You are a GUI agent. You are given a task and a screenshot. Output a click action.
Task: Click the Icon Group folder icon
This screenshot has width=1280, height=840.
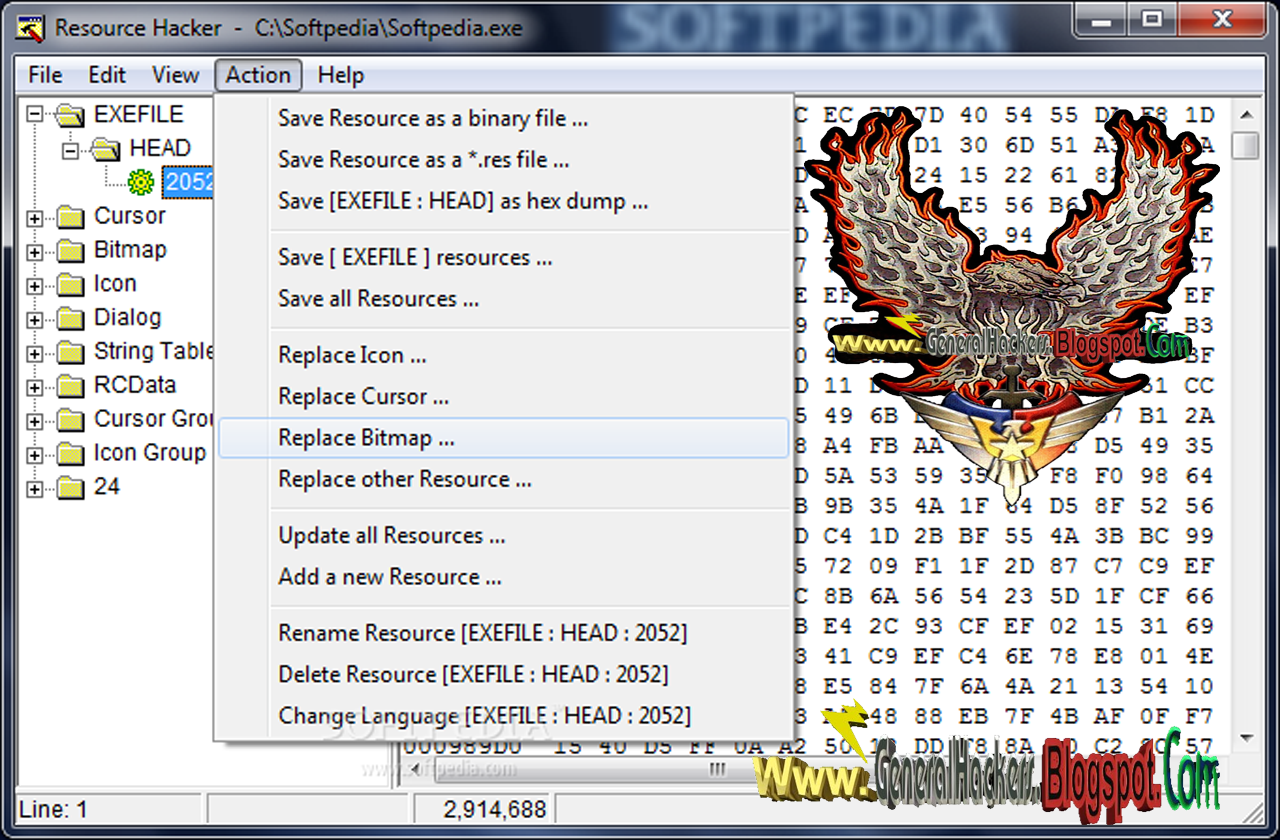71,454
